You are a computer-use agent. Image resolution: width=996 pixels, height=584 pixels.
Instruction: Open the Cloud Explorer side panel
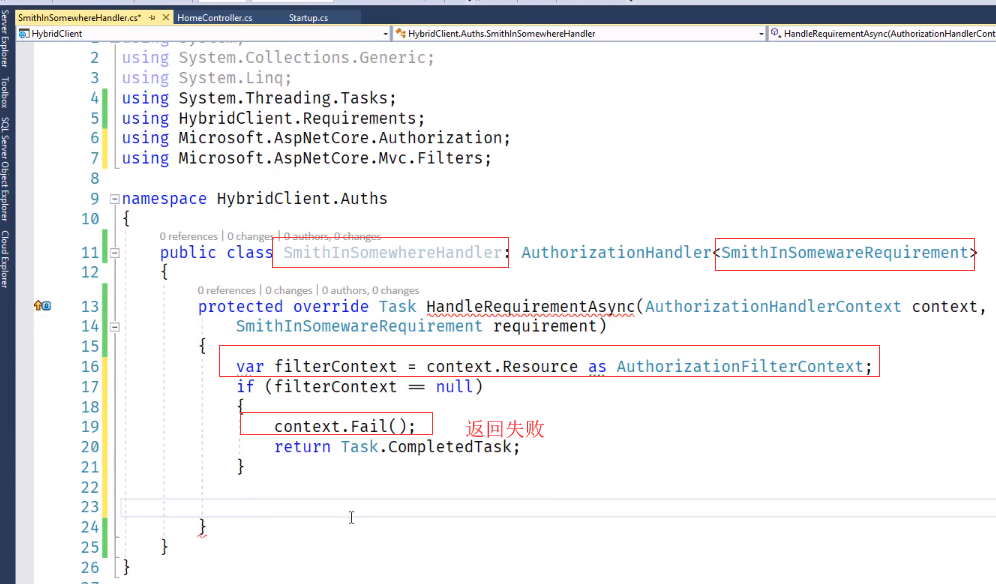click(5, 259)
